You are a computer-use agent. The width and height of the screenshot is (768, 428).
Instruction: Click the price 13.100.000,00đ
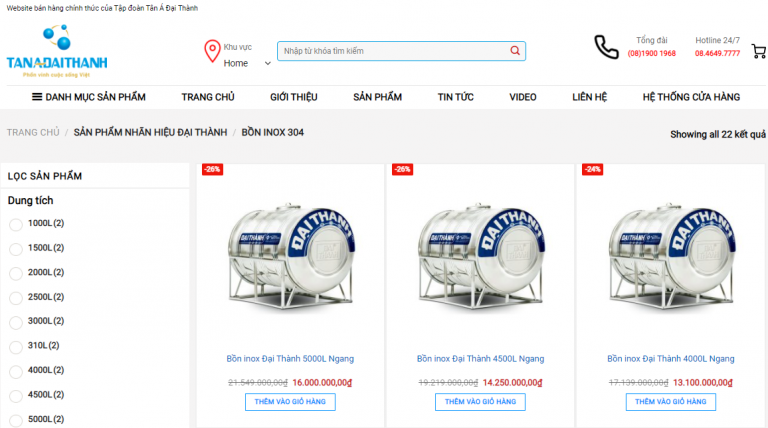pos(703,382)
